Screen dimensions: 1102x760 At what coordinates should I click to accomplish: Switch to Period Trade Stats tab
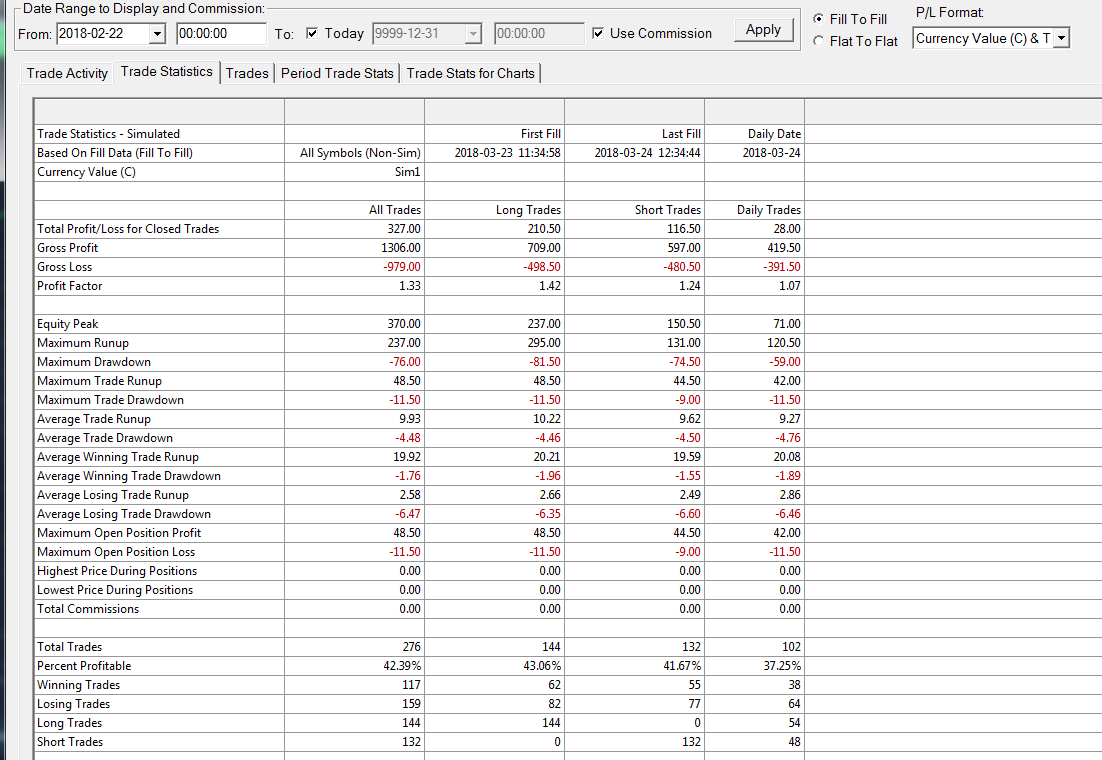click(337, 73)
